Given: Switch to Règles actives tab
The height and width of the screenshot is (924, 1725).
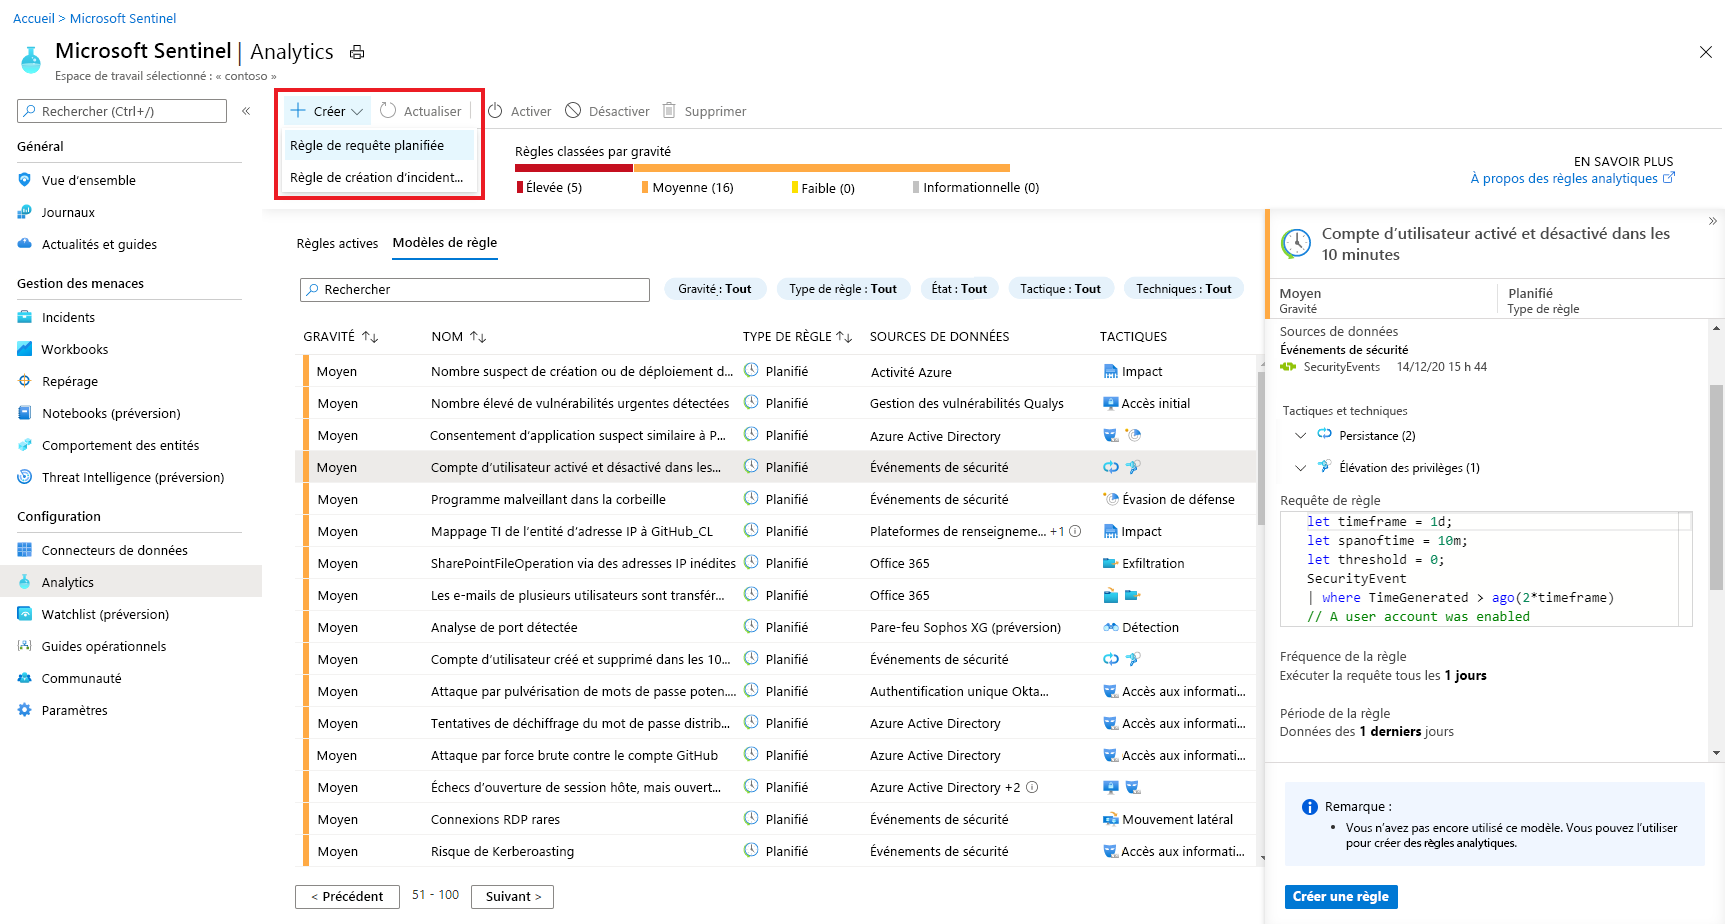Looking at the screenshot, I should coord(337,243).
